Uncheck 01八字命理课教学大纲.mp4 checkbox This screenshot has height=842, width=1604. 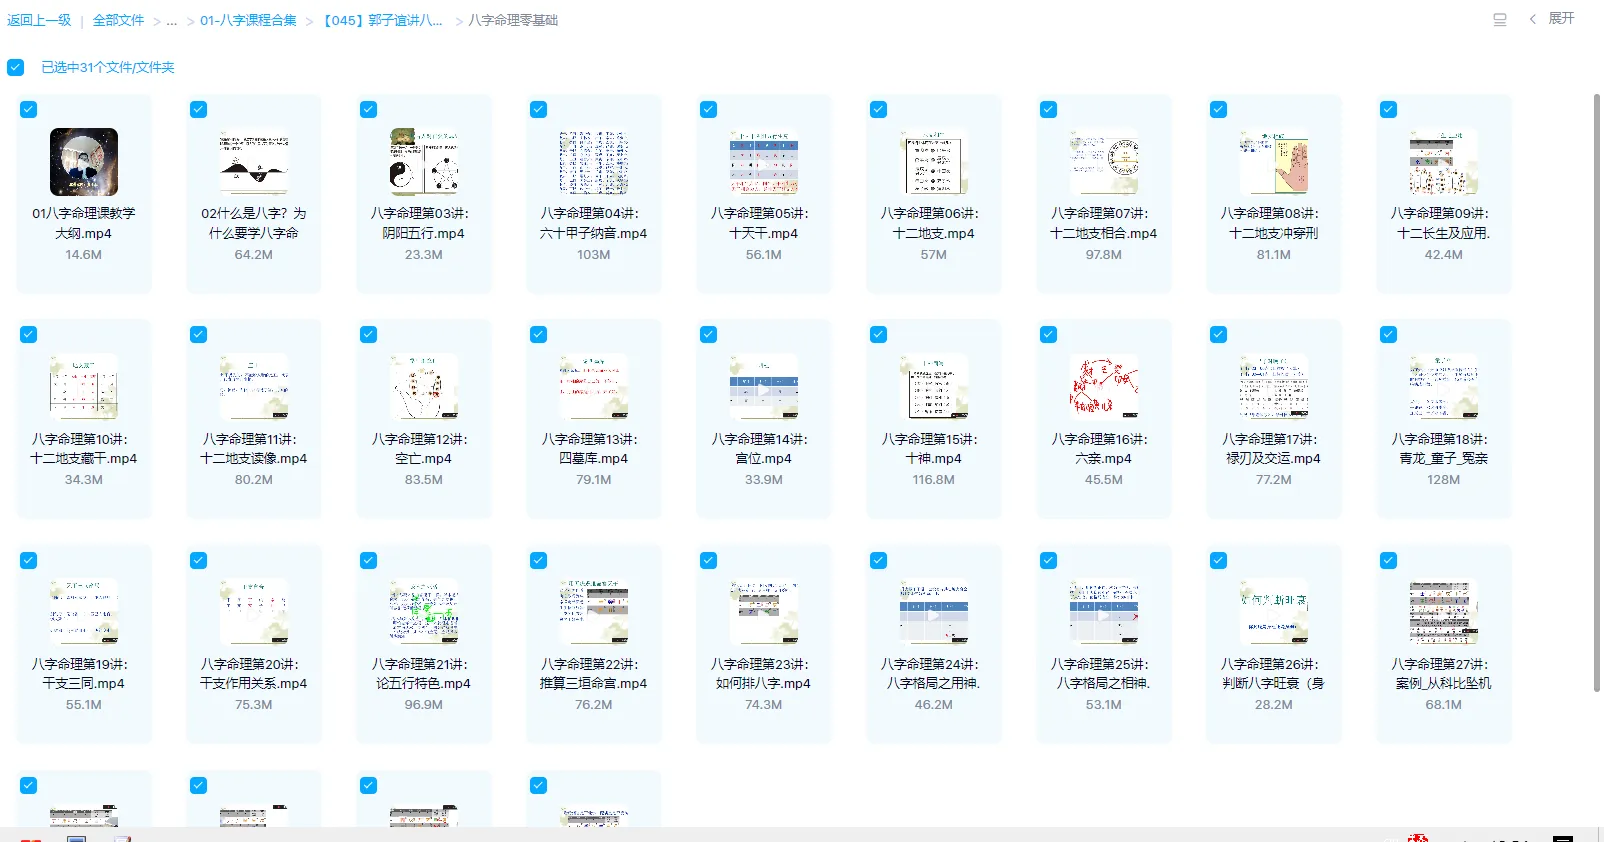click(29, 110)
